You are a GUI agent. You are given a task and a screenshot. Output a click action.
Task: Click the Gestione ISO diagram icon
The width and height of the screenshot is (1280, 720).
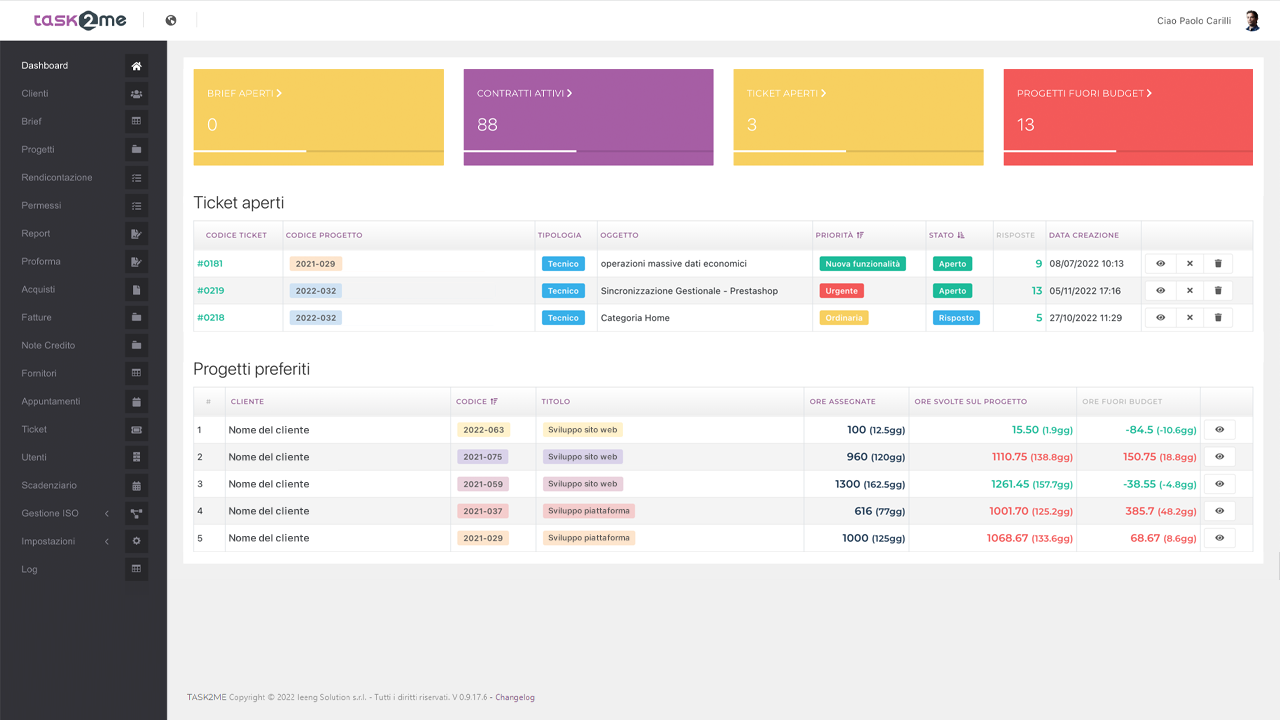click(x=137, y=514)
